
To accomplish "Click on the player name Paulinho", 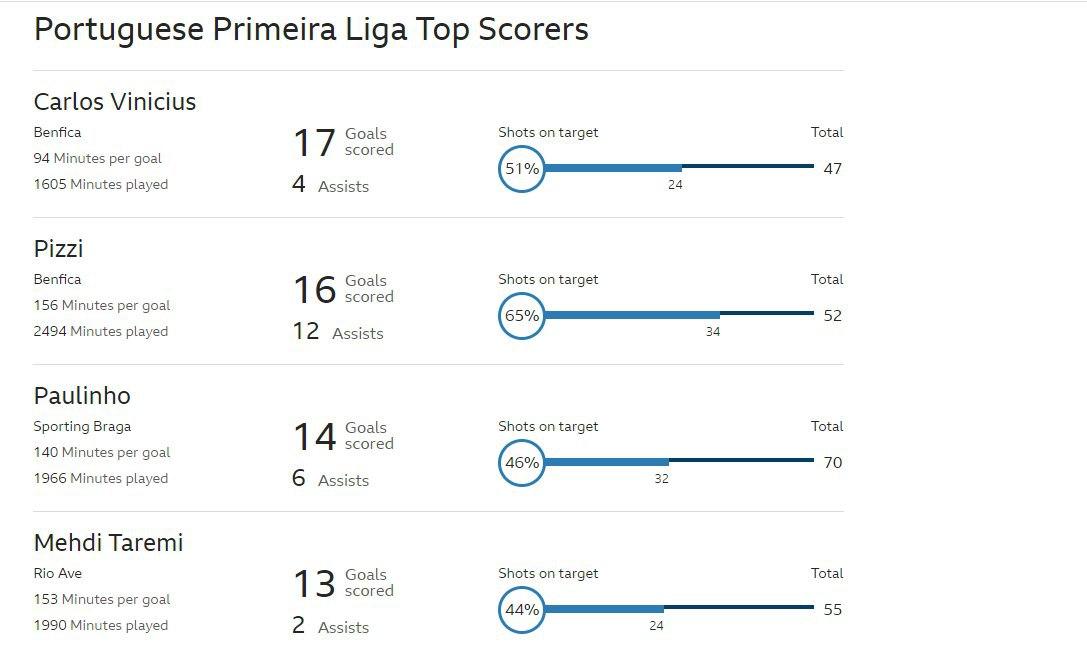I will (82, 396).
